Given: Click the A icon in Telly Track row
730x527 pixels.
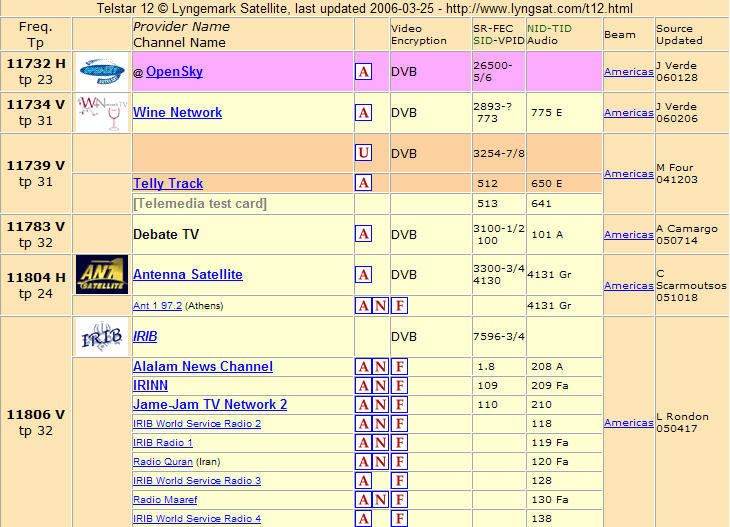Looking at the screenshot, I should point(364,183).
